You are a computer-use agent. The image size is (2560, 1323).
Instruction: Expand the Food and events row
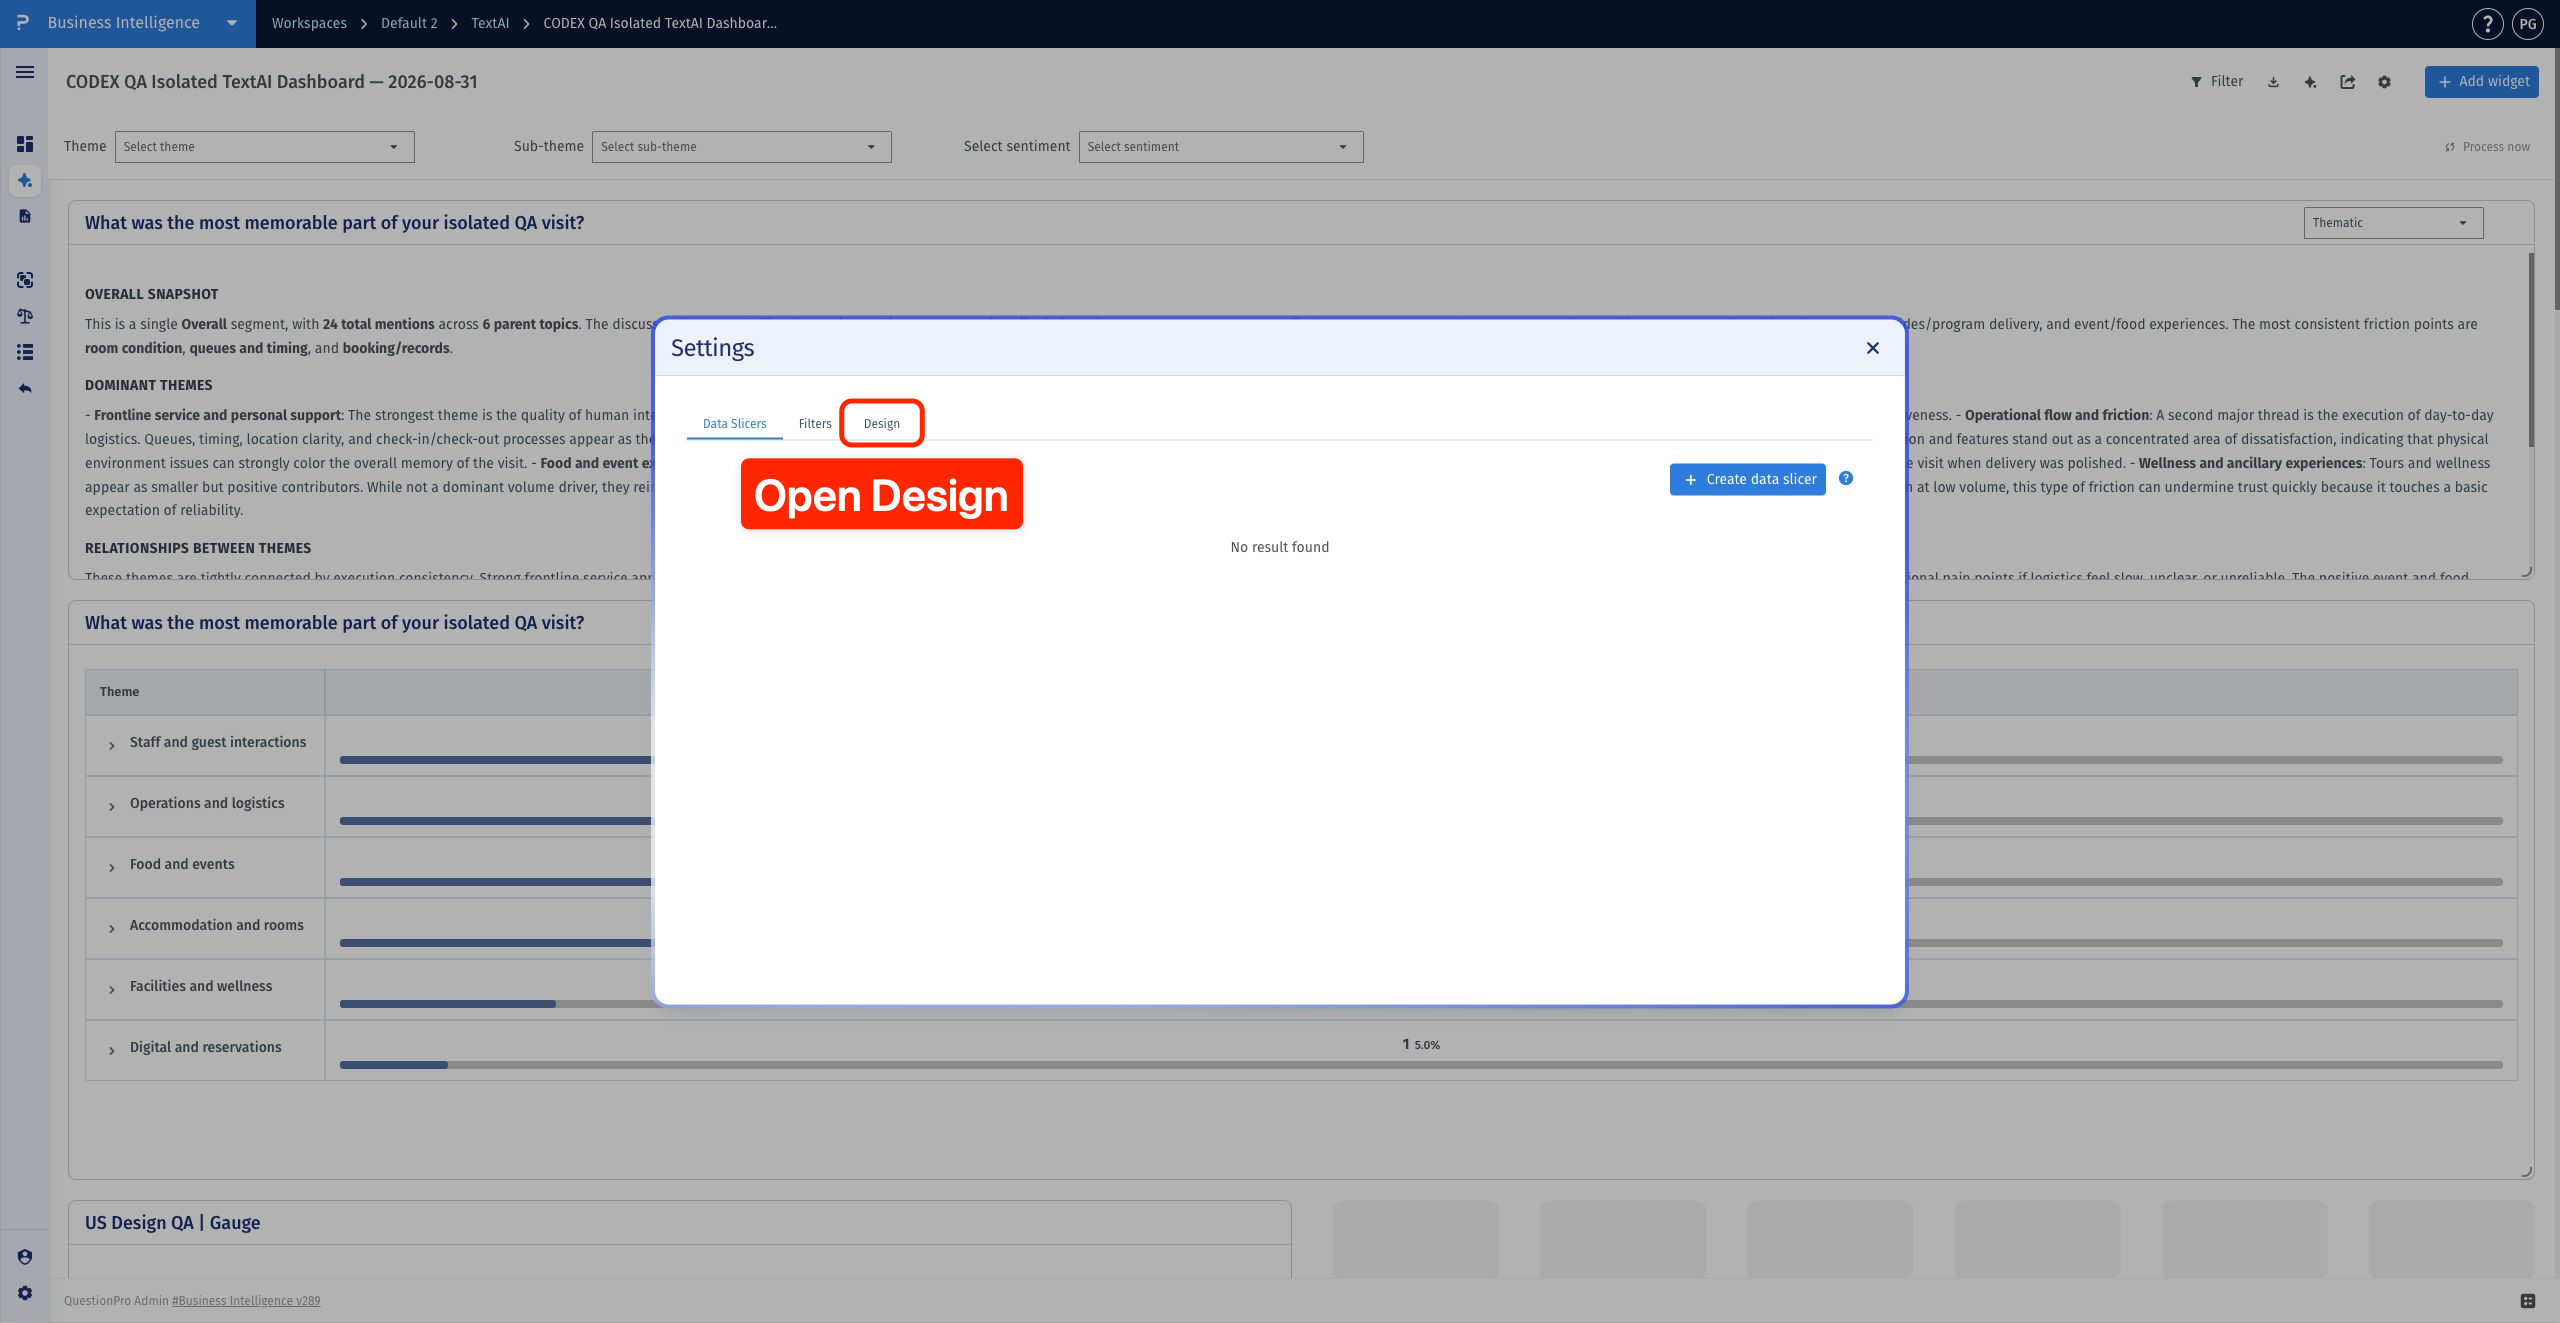click(x=111, y=867)
